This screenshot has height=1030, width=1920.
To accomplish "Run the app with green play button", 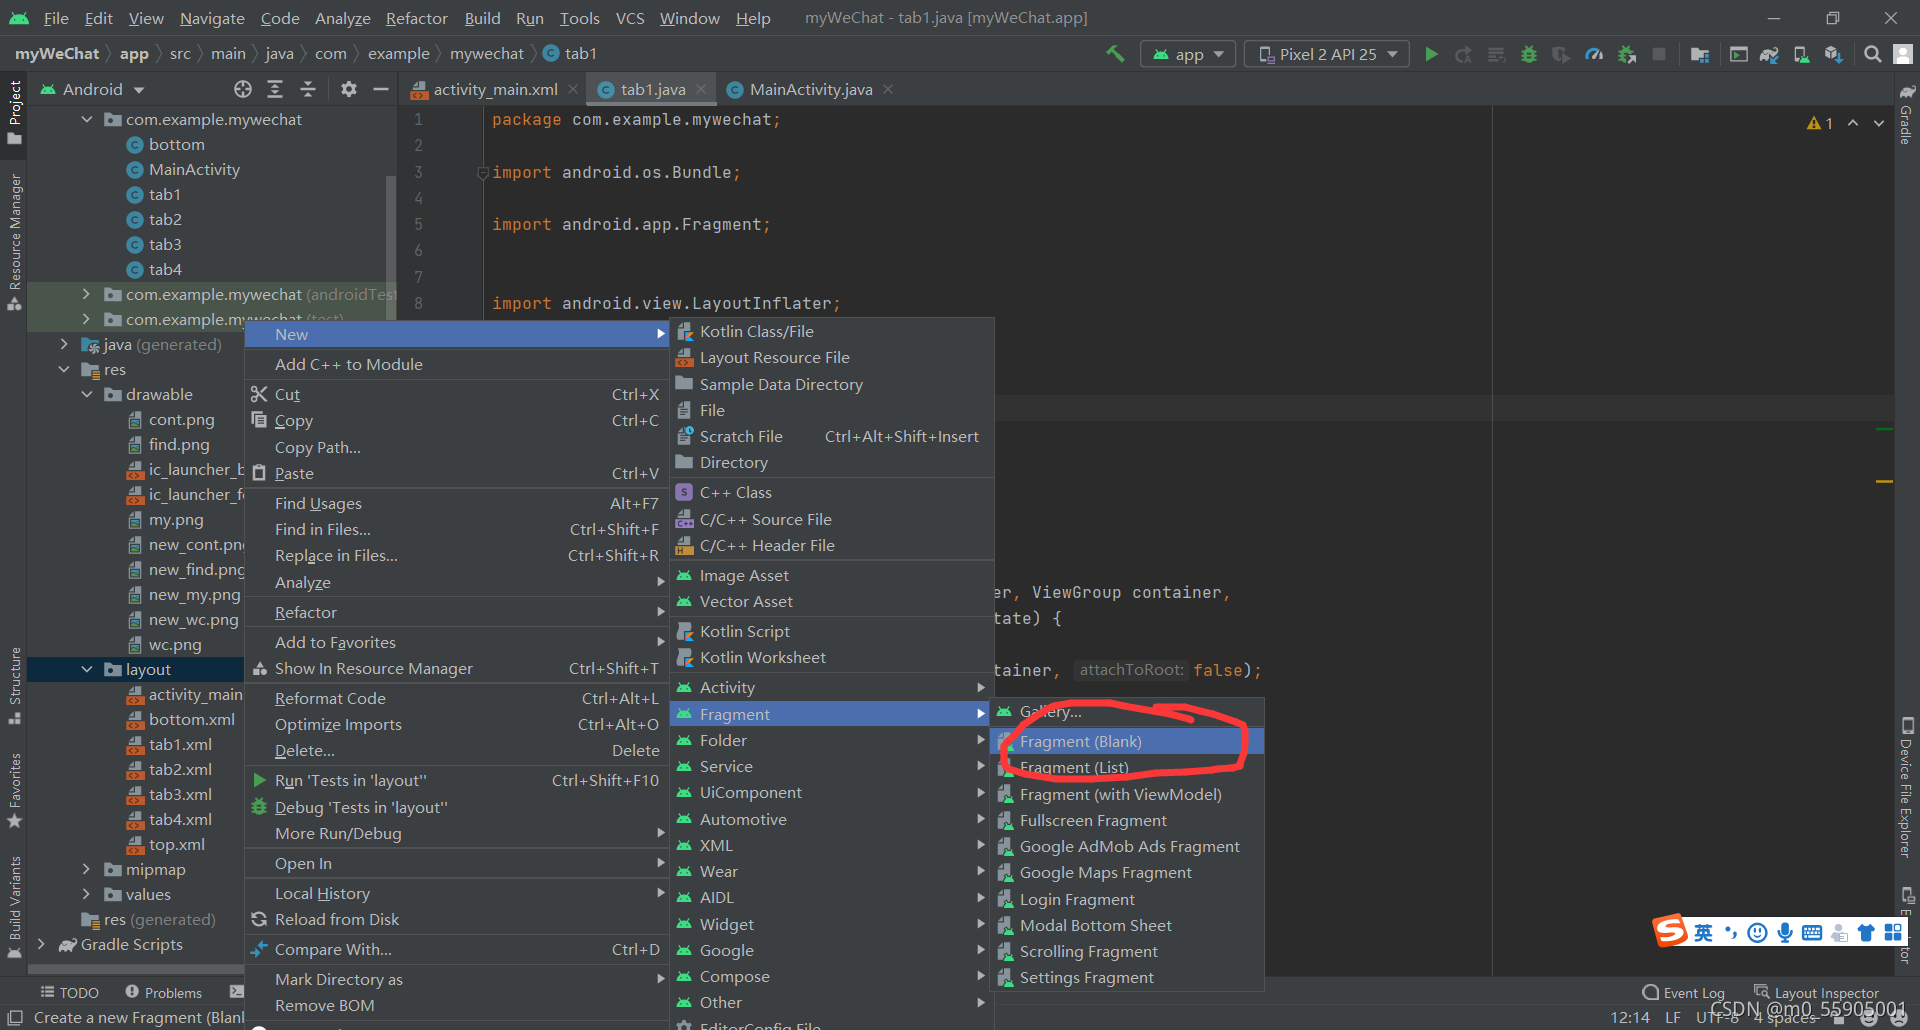I will click(x=1431, y=54).
